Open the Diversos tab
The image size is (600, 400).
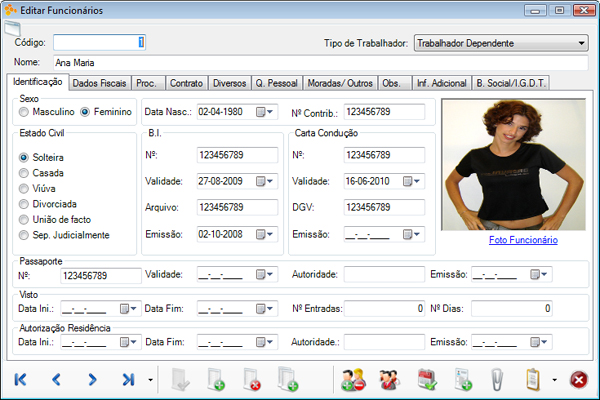coord(230,83)
